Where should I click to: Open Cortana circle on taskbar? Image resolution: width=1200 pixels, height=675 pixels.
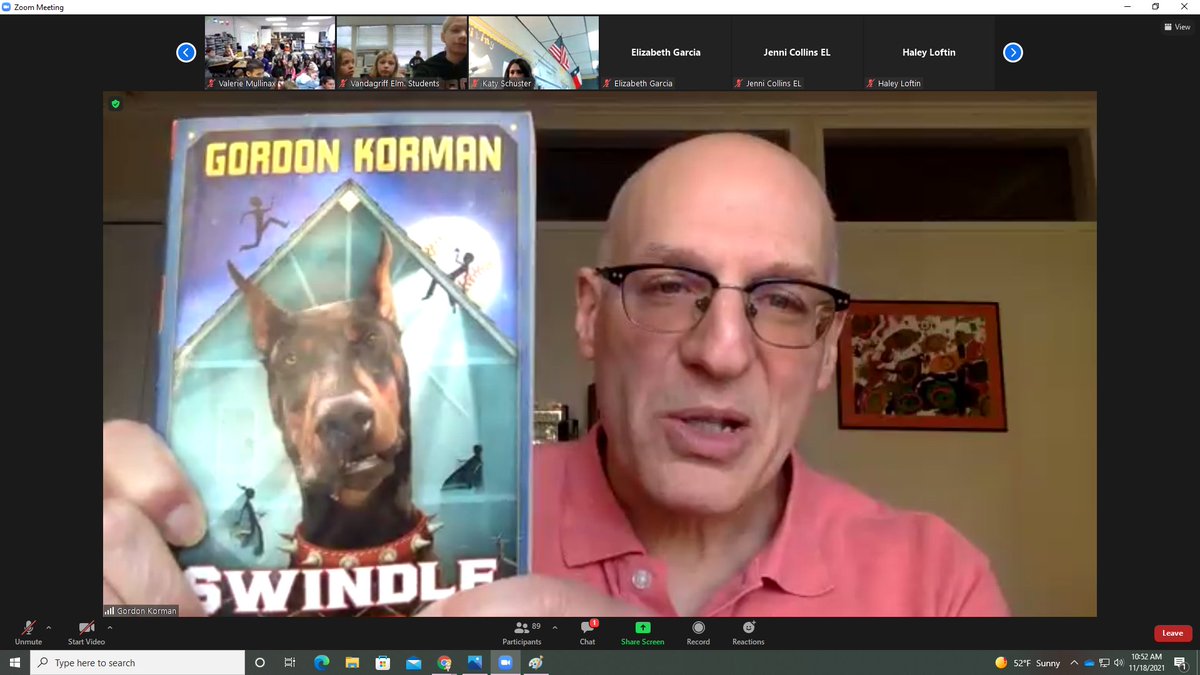[260, 663]
